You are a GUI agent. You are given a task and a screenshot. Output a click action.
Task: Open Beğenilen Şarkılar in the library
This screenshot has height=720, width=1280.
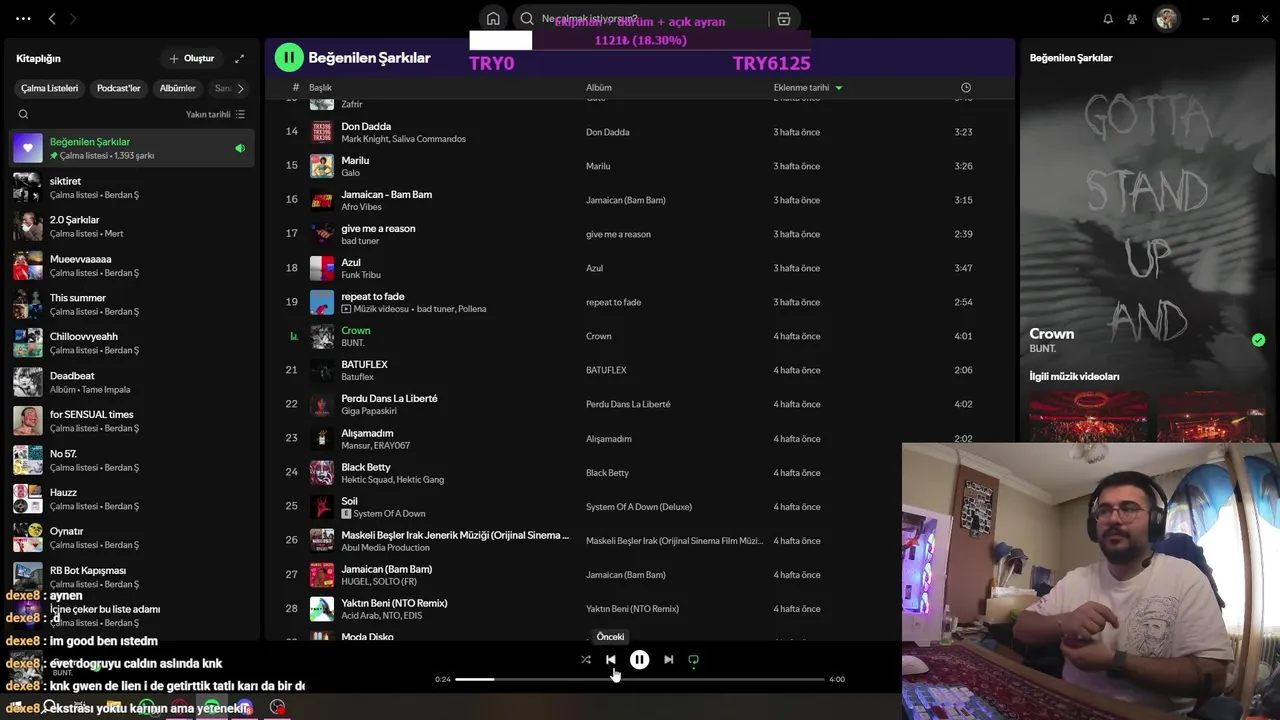130,148
